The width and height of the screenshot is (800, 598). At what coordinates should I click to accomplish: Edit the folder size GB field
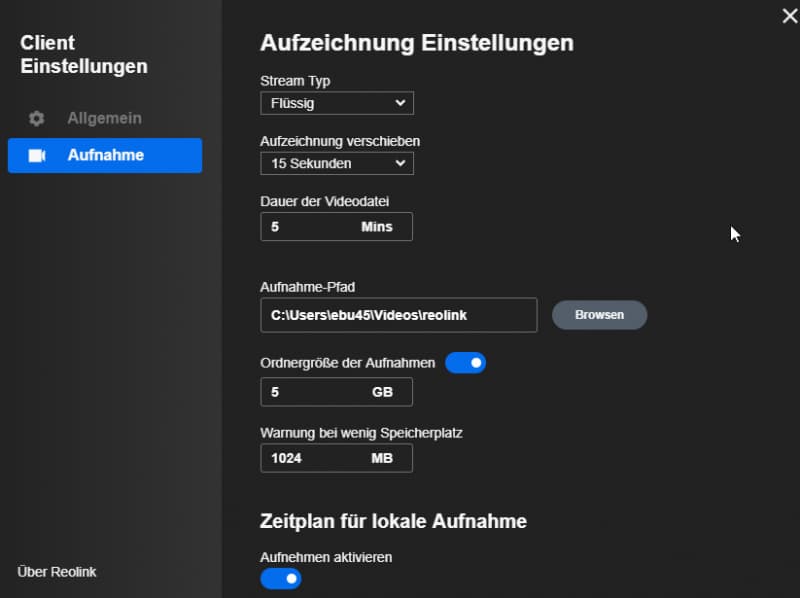coord(336,392)
